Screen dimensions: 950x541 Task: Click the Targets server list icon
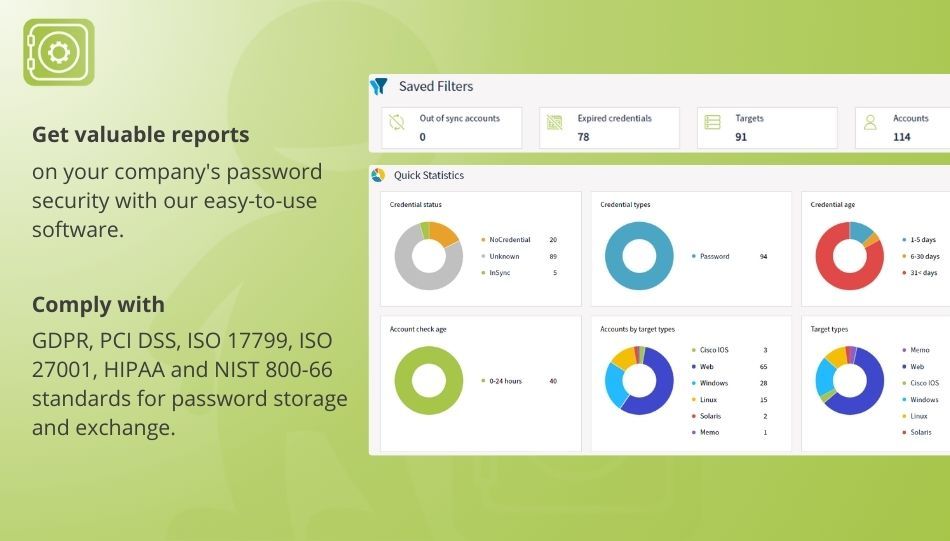pos(712,122)
